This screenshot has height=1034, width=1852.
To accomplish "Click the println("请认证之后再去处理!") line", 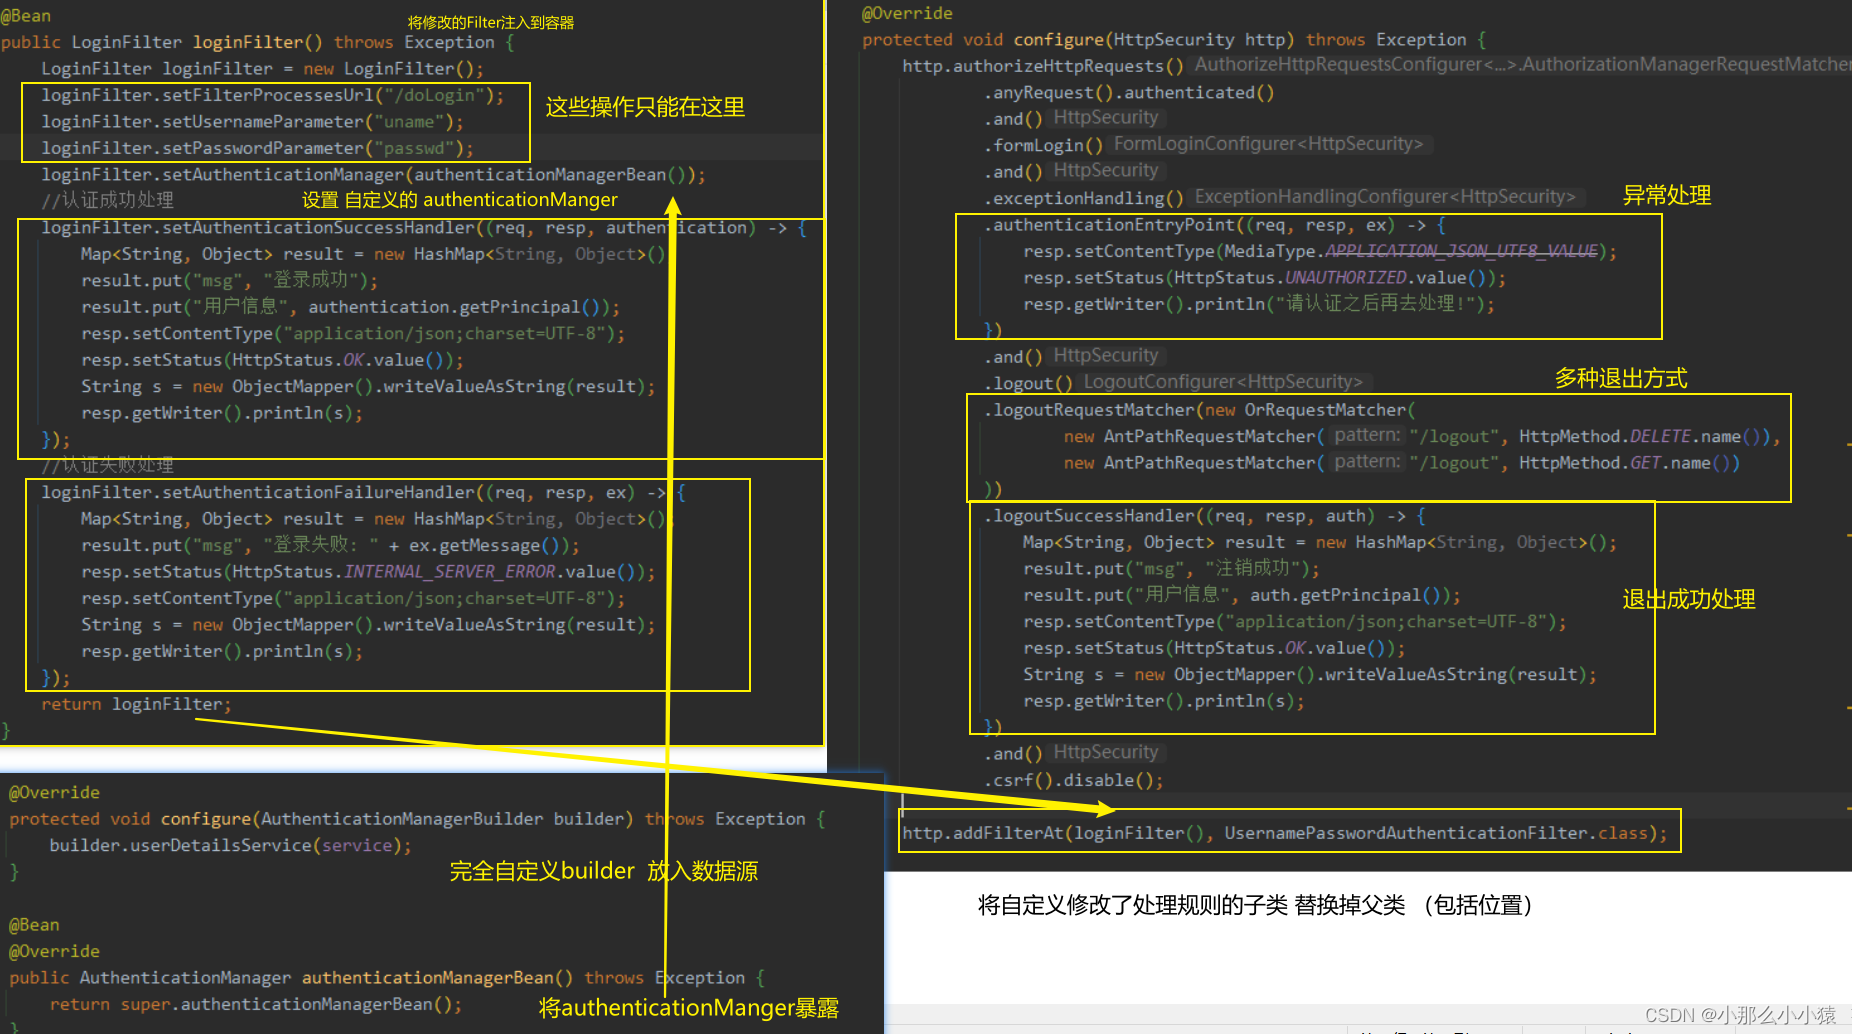I will pos(1259,304).
